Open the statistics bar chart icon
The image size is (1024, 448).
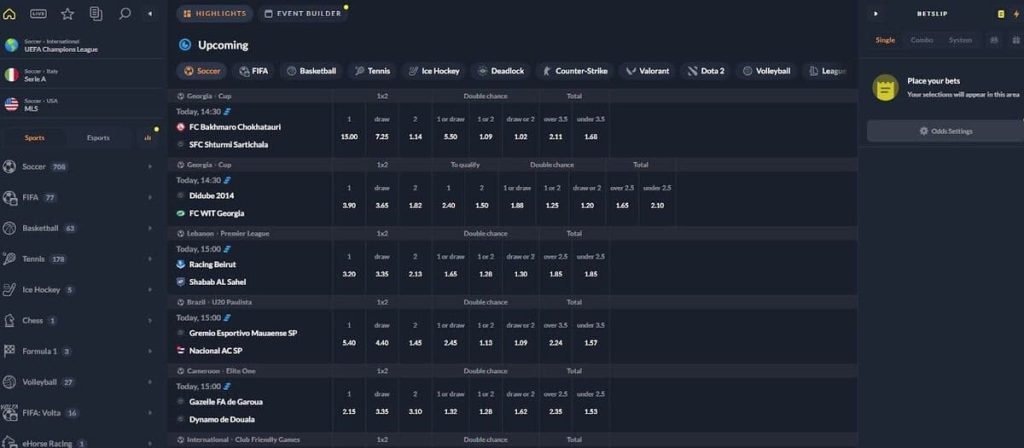coord(148,138)
